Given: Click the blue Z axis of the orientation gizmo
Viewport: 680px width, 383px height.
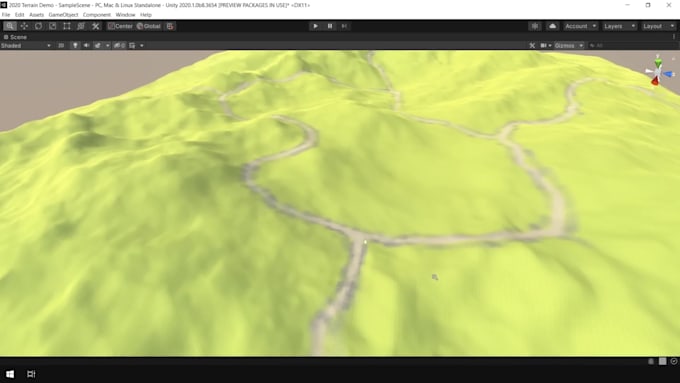Looking at the screenshot, I should 669,75.
